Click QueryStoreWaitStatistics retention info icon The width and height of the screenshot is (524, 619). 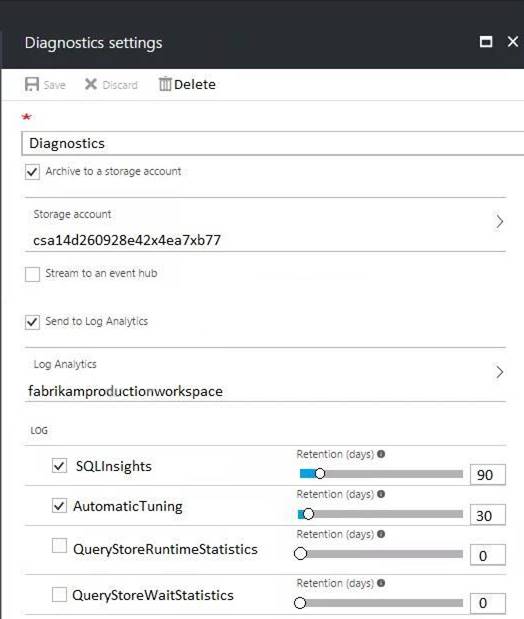tap(381, 583)
